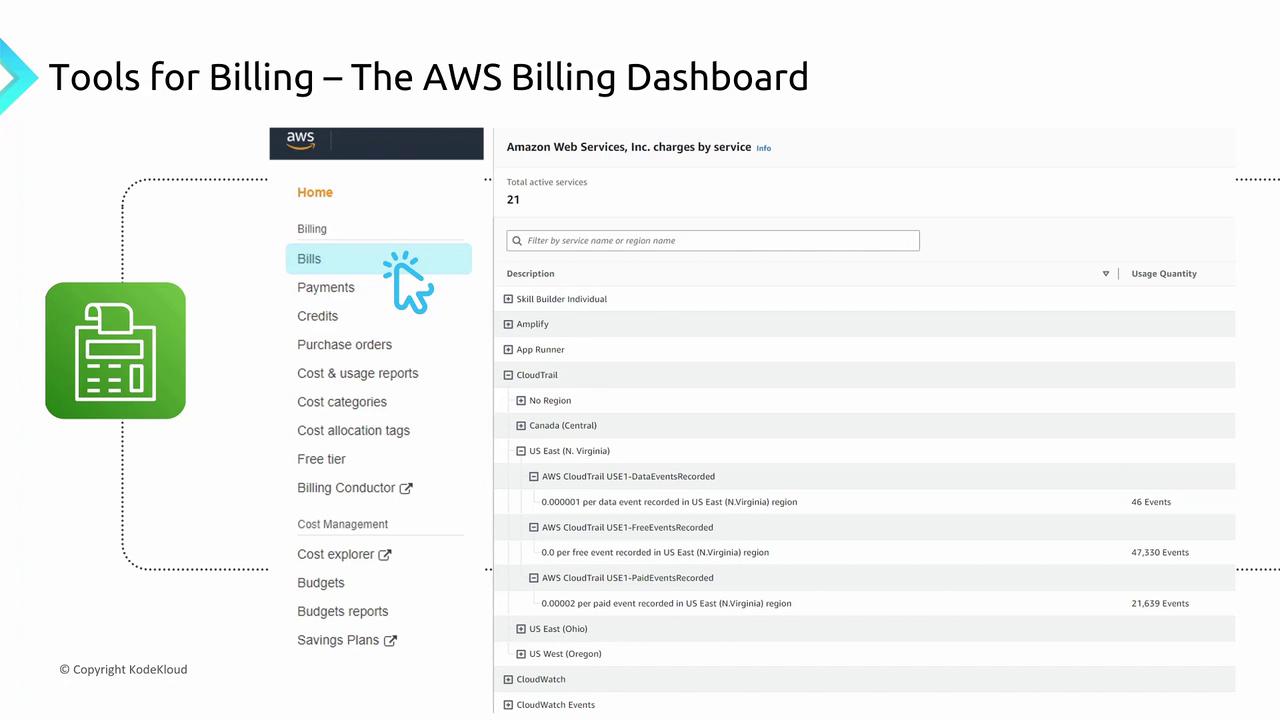Screen dimensions: 1280x720
Task: Click the Description column sort arrow
Action: pos(1106,274)
